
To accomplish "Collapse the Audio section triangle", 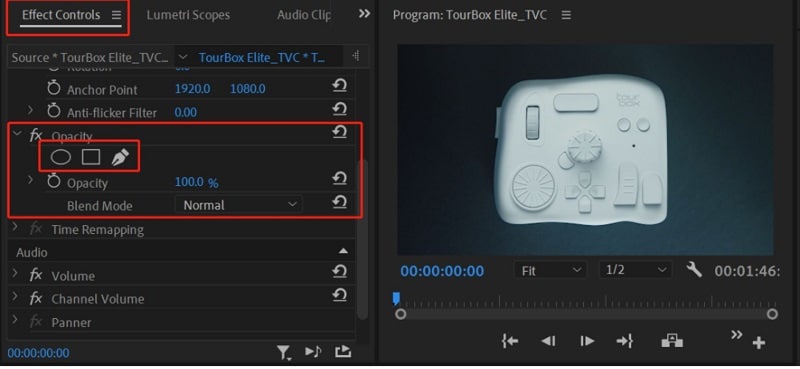I will (343, 251).
